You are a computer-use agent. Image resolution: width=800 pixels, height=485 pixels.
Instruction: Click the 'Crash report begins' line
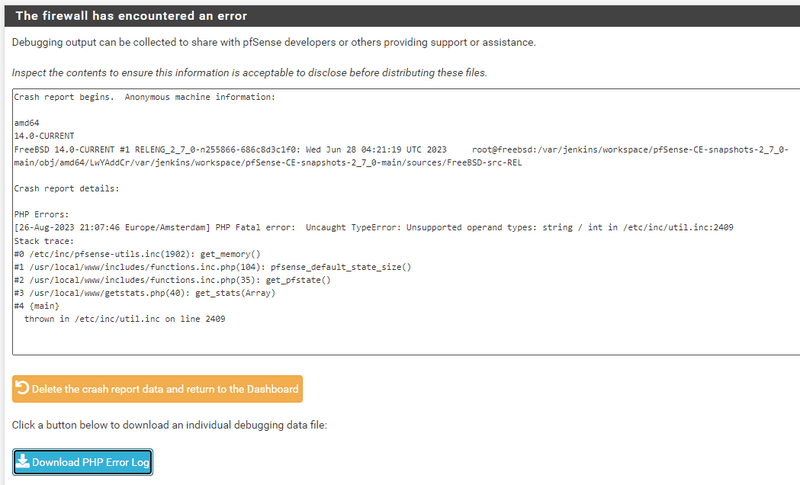click(x=144, y=97)
